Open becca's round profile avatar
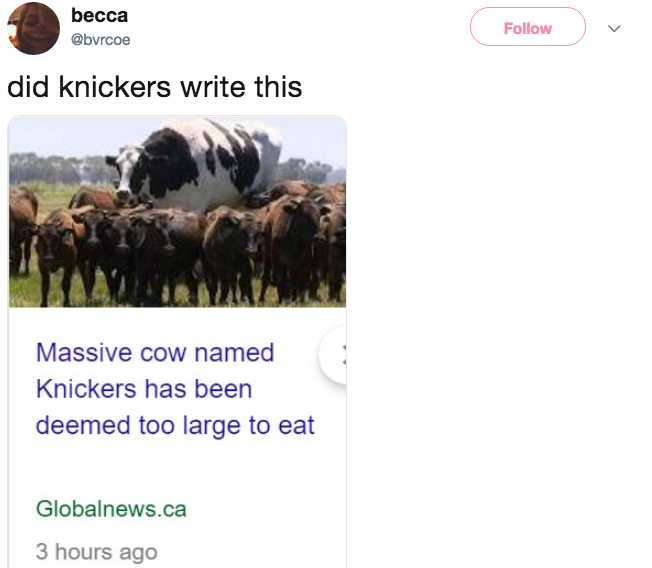 [x=33, y=28]
